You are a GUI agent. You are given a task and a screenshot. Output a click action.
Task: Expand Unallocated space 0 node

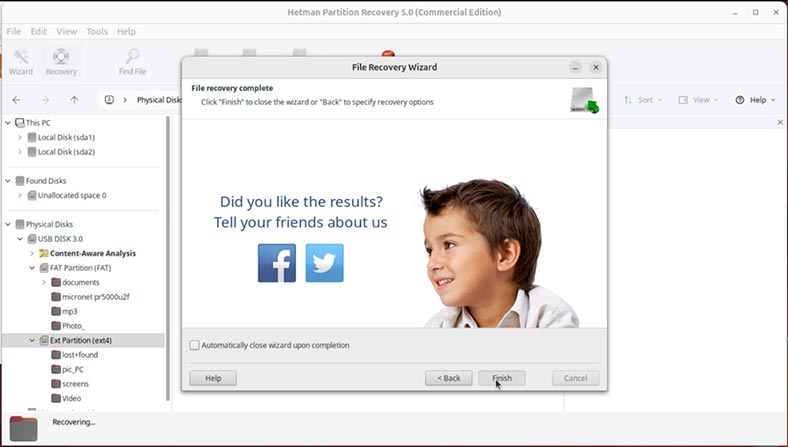[20, 196]
